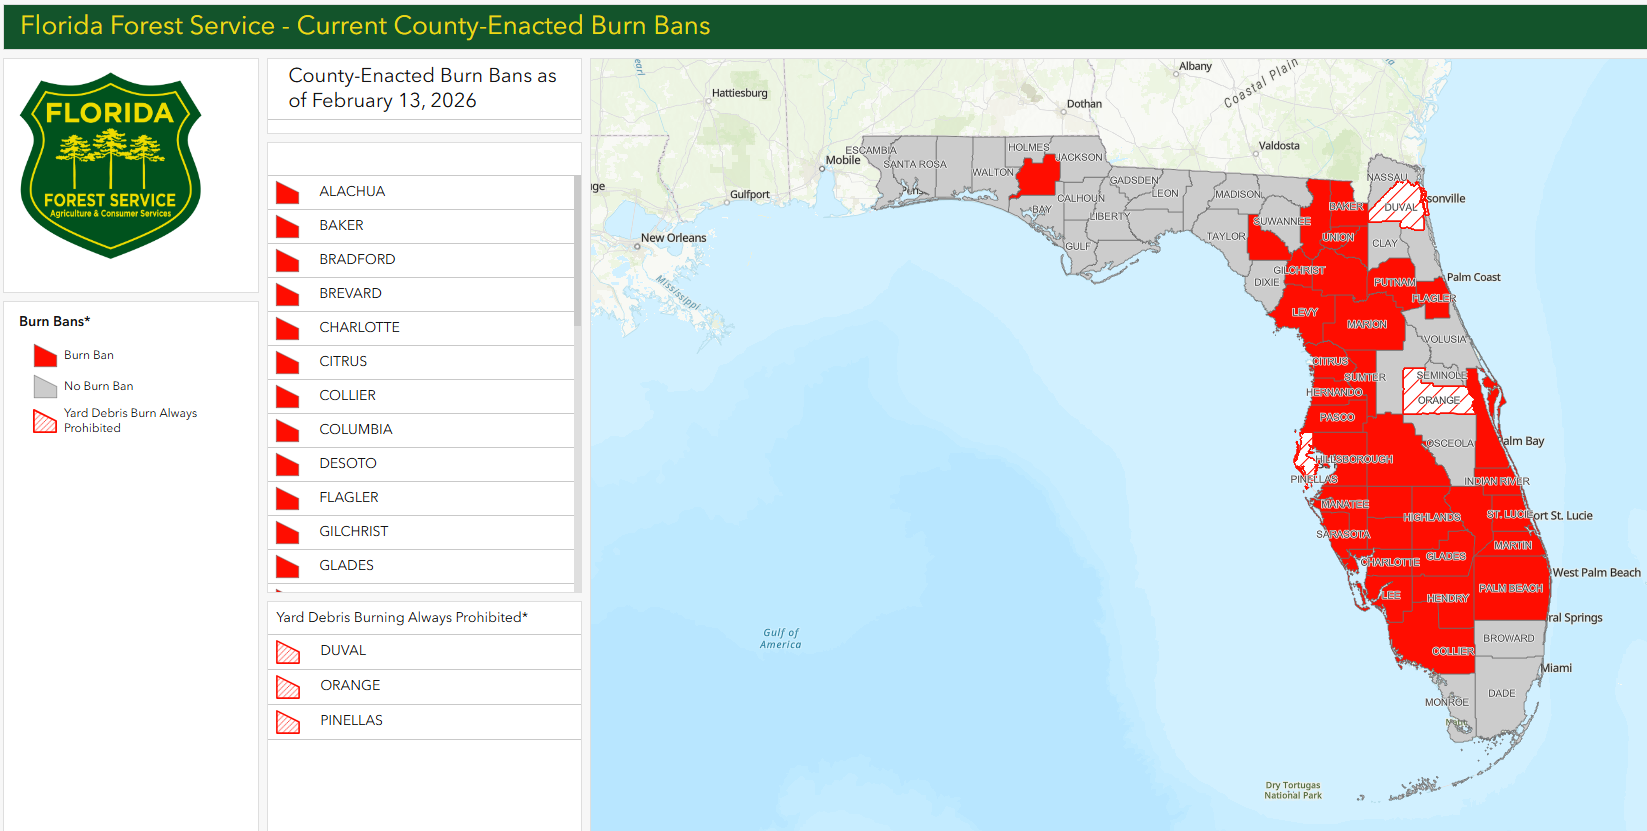Choose COLLIER from the county list
Viewport: 1647px width, 831px height.
[x=347, y=396]
